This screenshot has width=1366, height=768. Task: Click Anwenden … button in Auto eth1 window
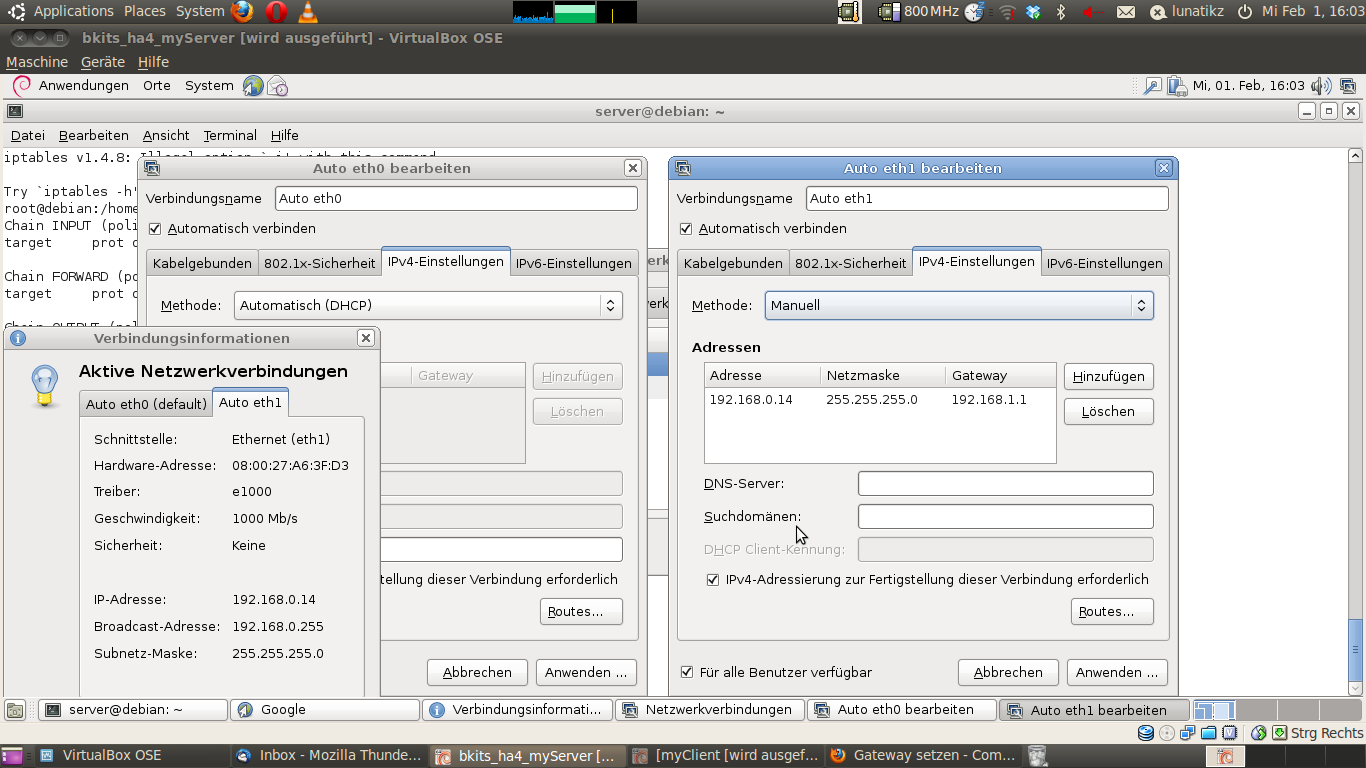tap(1117, 672)
